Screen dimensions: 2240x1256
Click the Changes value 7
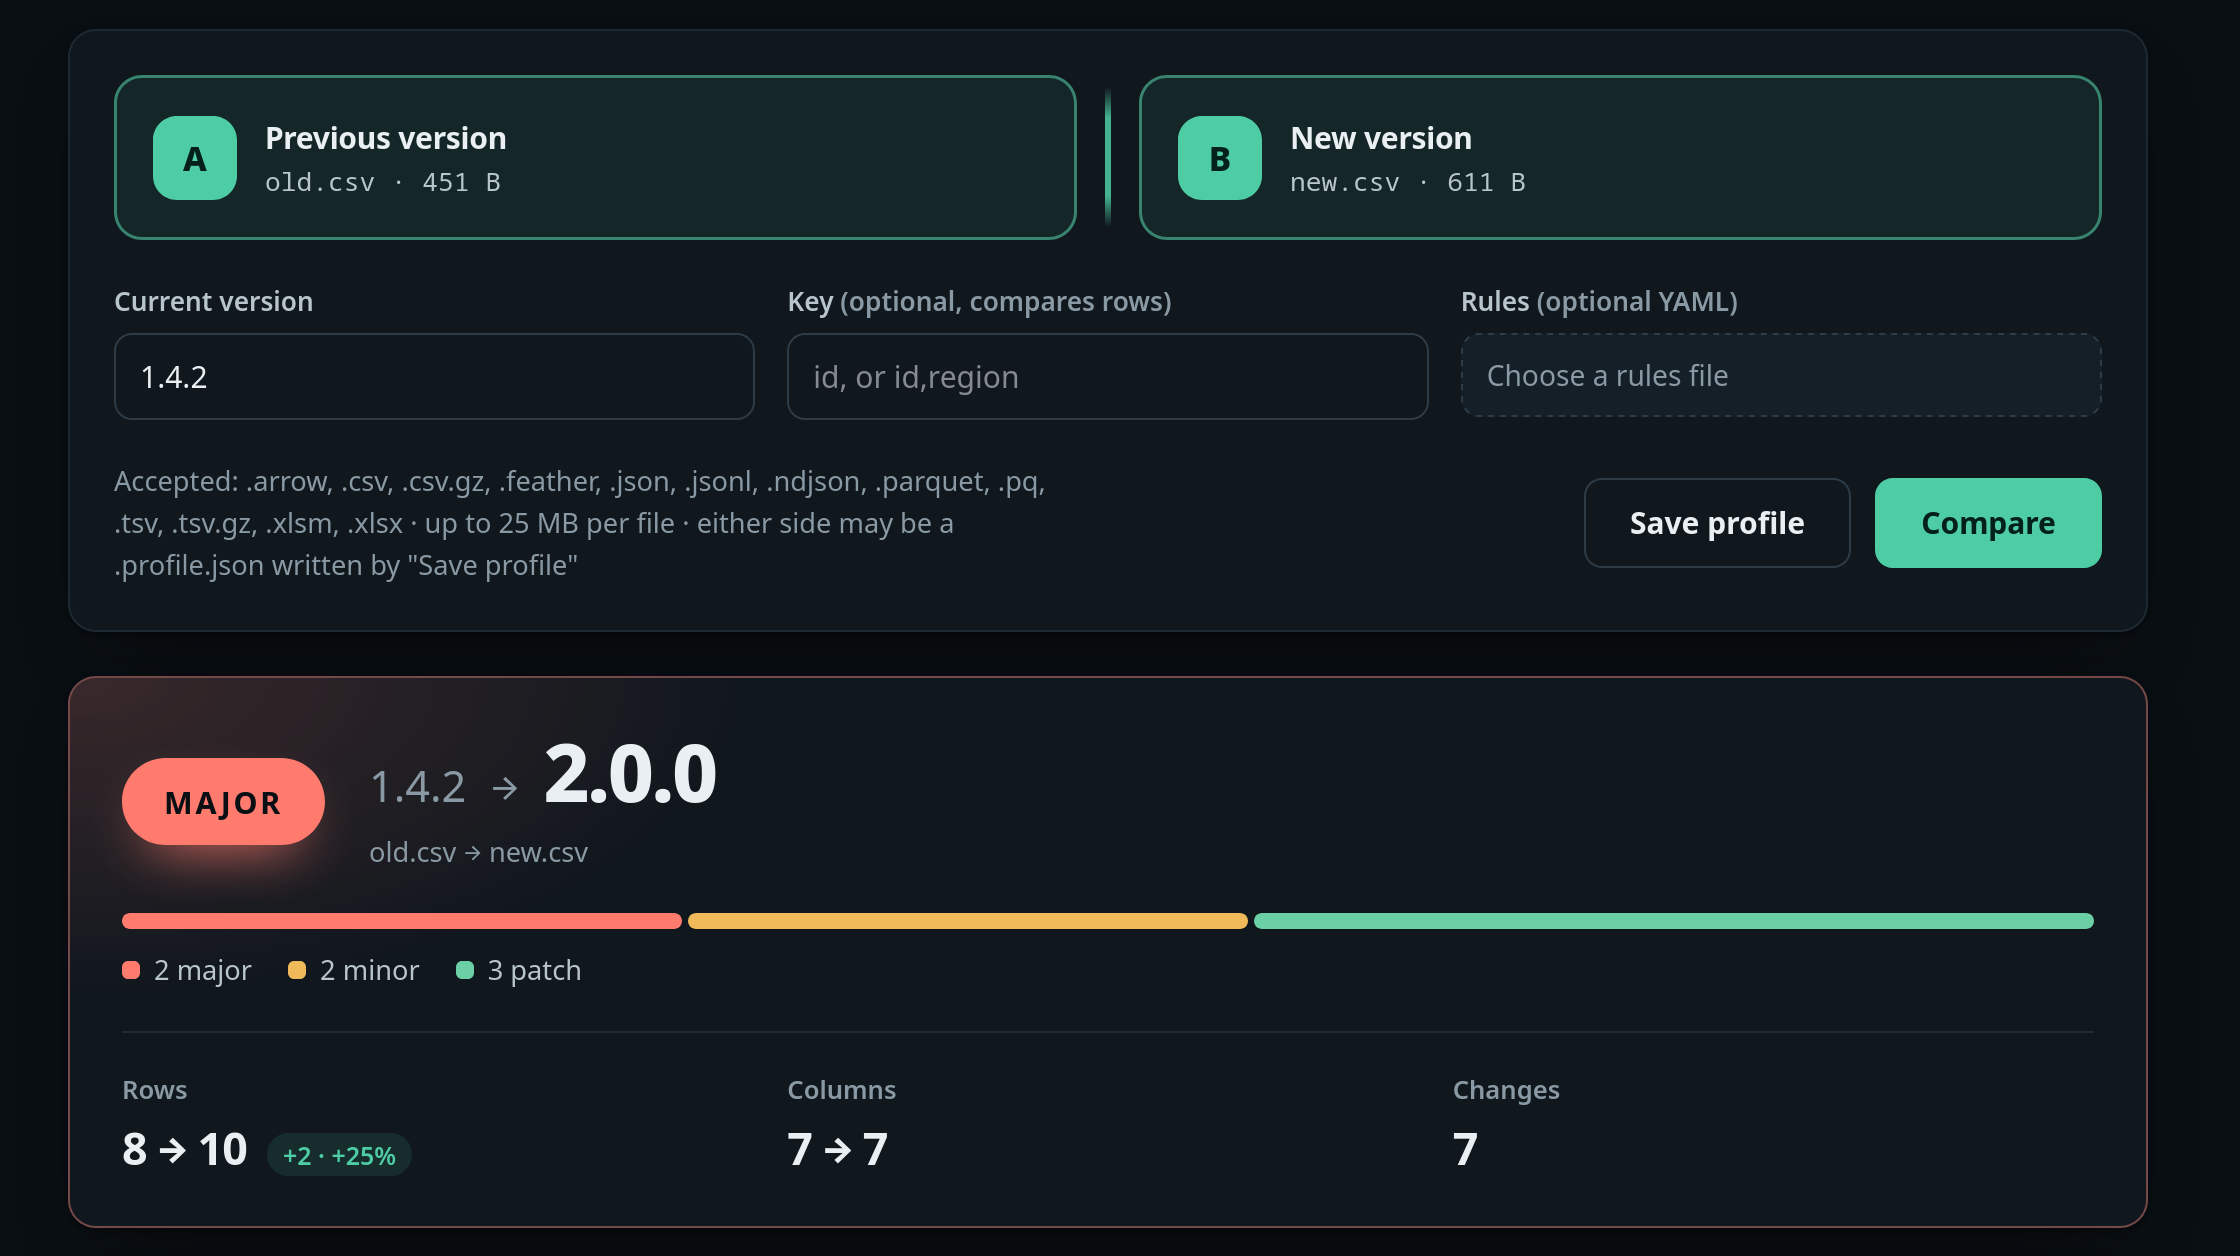1465,1149
